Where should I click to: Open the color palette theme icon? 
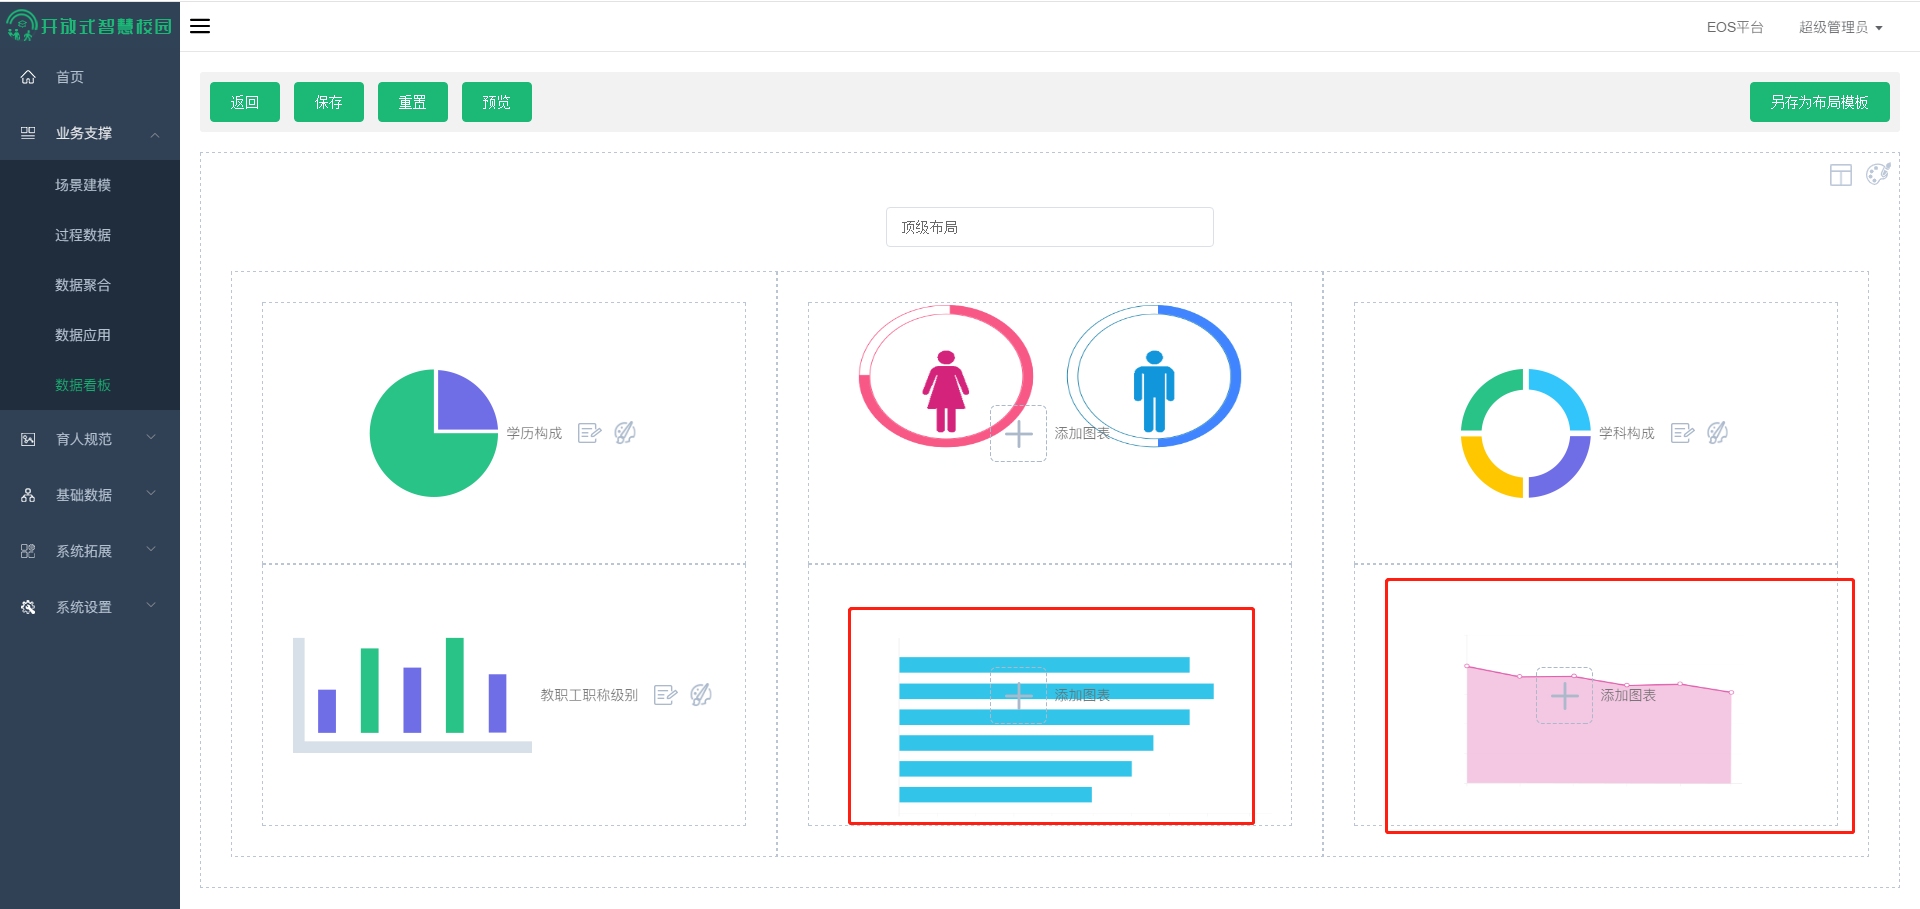coord(1878,174)
